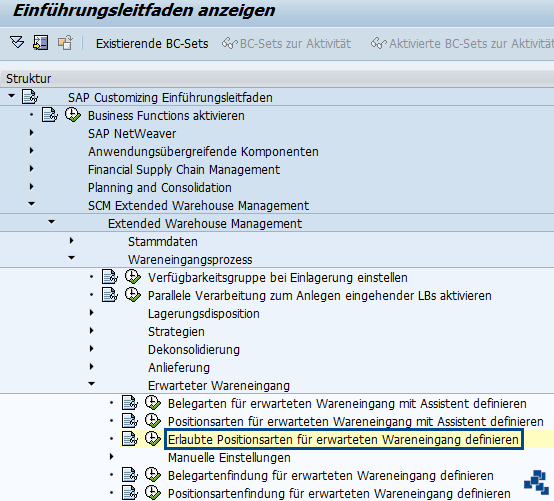554x501 pixels.
Task: Execute activity icon for Business Functions aktivieren
Action: pos(73,115)
